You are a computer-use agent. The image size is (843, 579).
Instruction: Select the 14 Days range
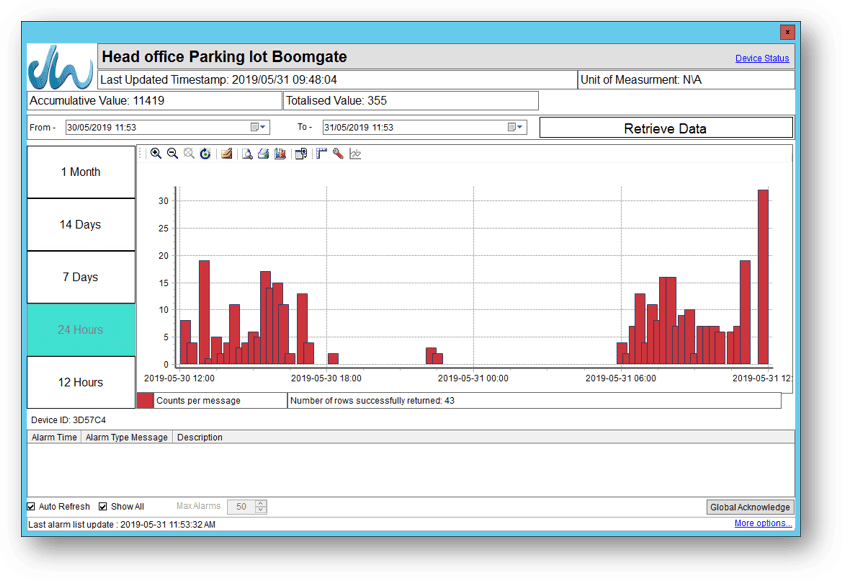81,225
